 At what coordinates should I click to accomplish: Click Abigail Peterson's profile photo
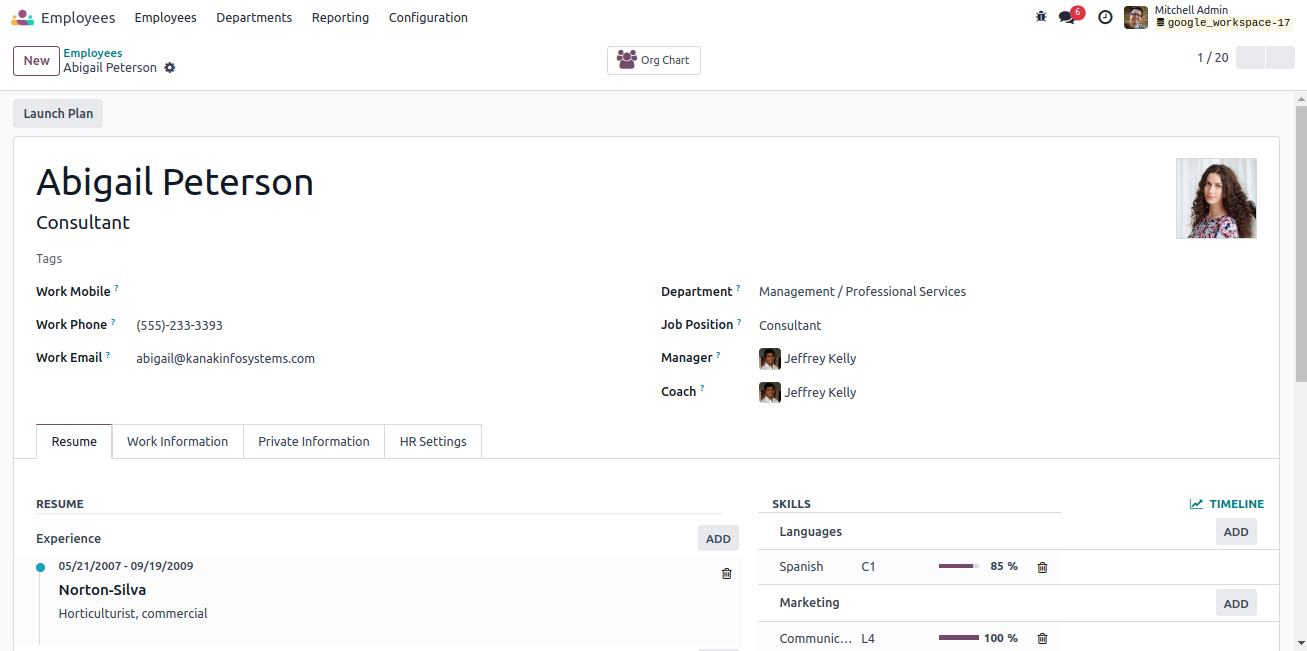1216,198
